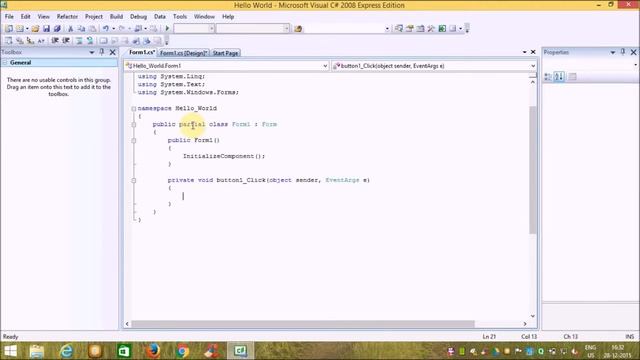Collapse the General group in Toolbox
This screenshot has height=360, width=640.
tap(5, 63)
